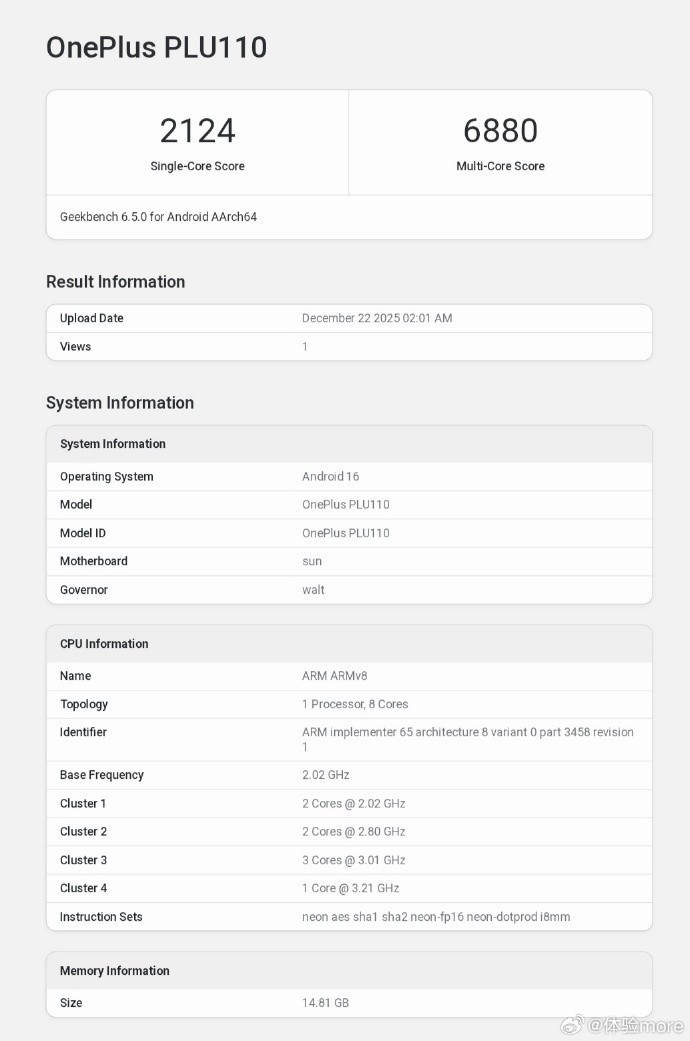Click the Weibo logo watermark icon
This screenshot has height=1041, width=690.
(x=571, y=1024)
